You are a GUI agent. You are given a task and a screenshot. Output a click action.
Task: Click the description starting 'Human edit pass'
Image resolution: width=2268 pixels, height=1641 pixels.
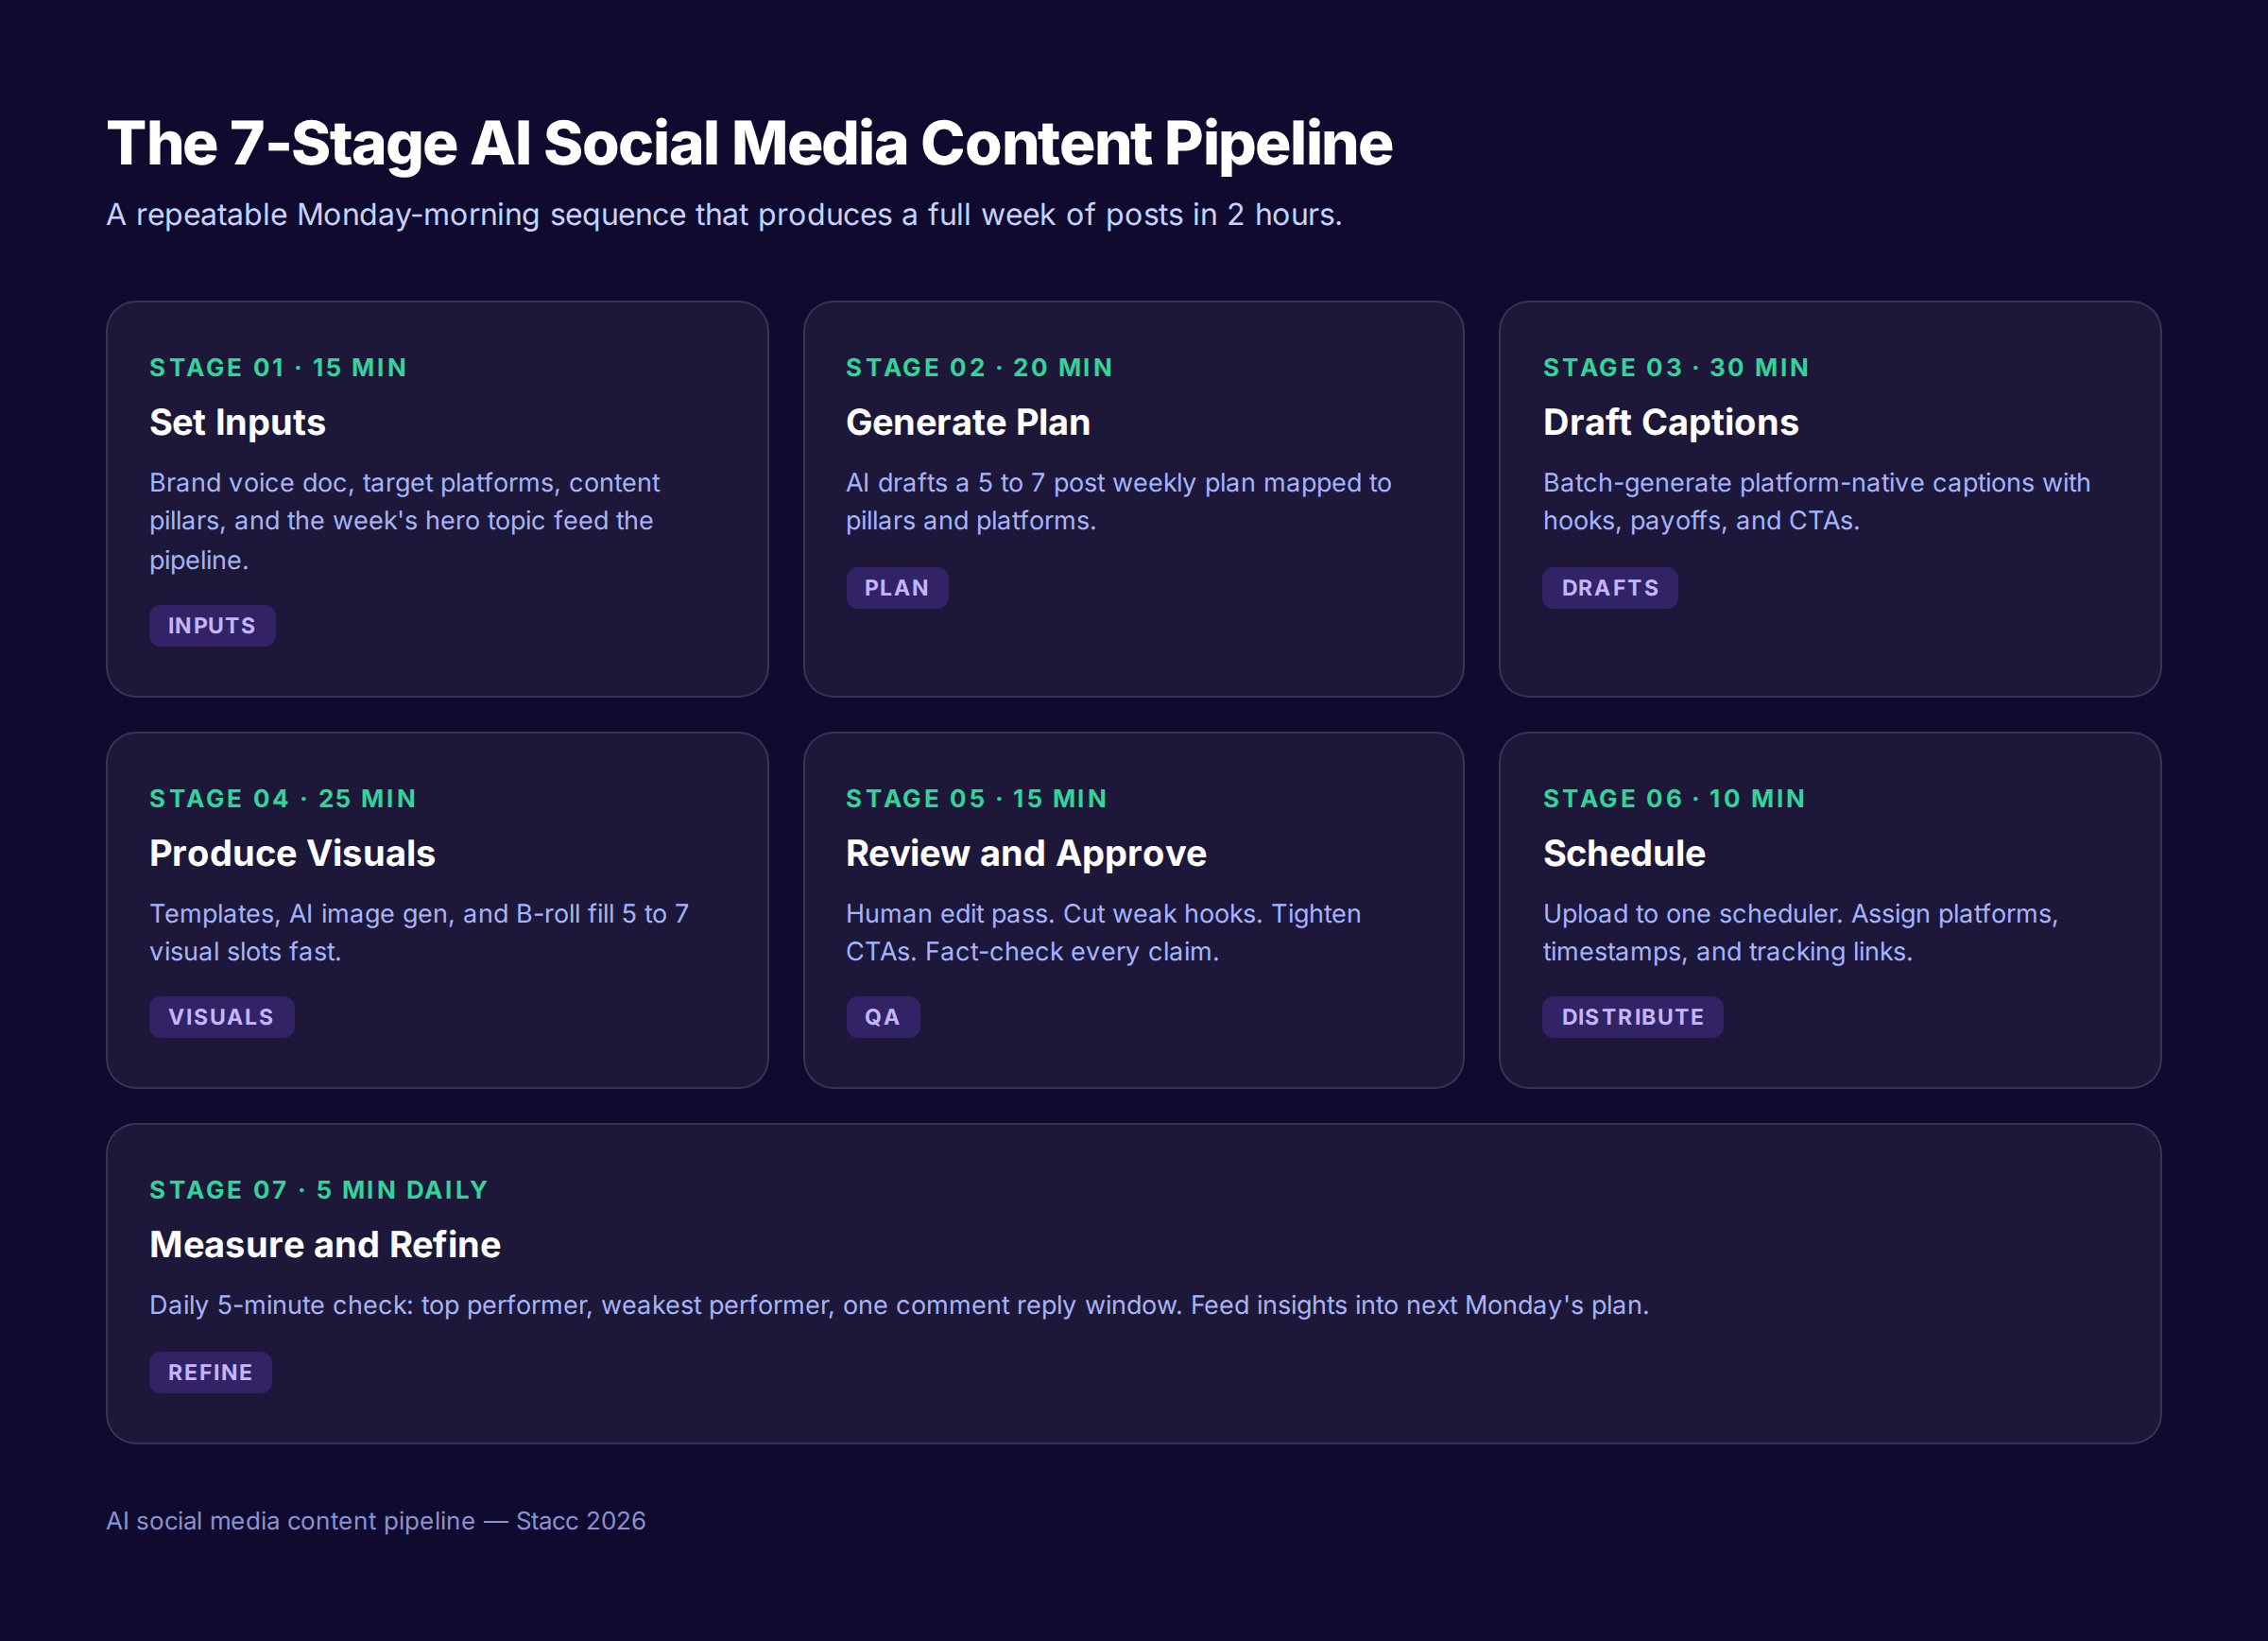coord(1103,932)
